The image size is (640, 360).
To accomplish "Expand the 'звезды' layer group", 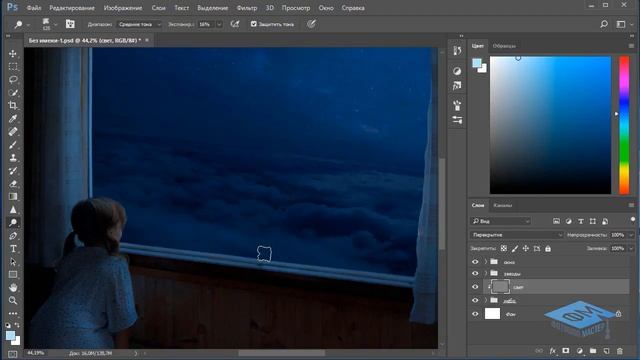I will (x=485, y=273).
